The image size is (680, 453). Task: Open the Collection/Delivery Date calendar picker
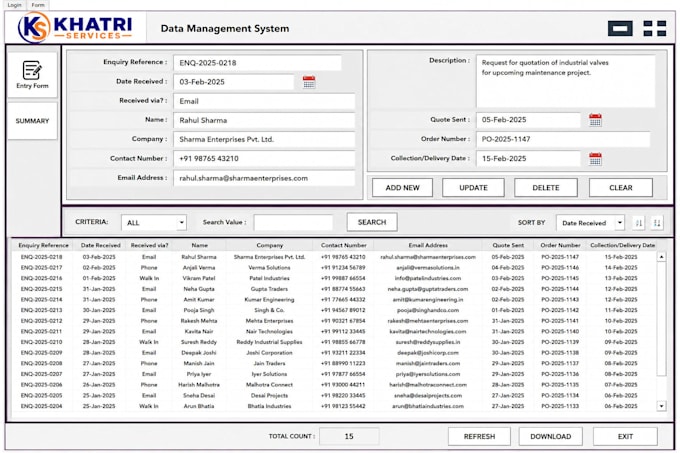(595, 159)
